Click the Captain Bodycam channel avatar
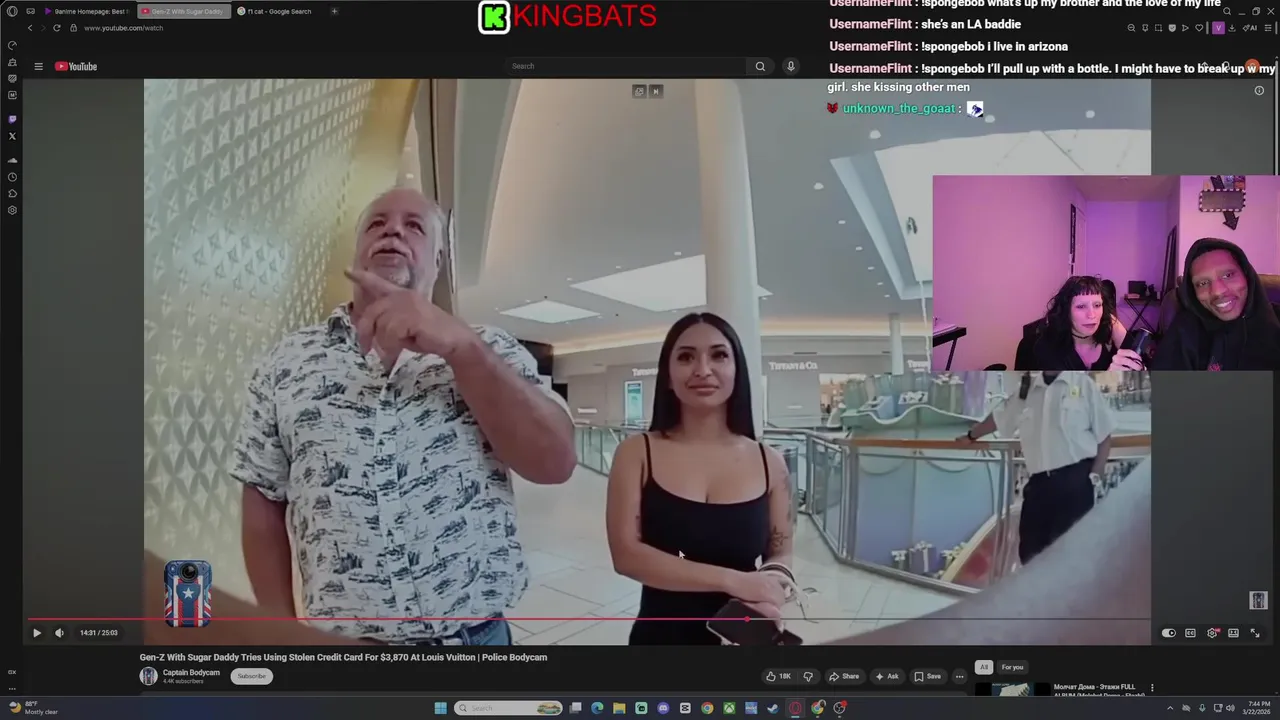This screenshot has width=1280, height=720. (x=148, y=676)
